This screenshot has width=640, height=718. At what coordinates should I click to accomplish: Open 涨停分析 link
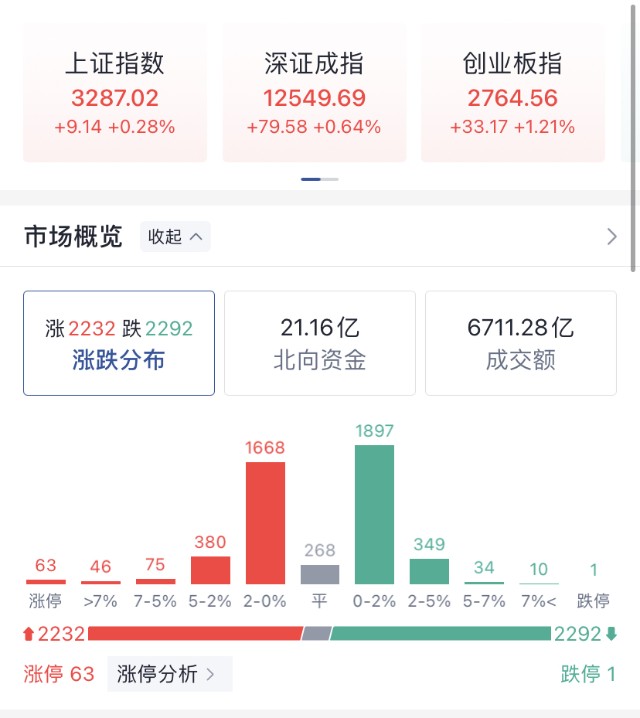170,674
